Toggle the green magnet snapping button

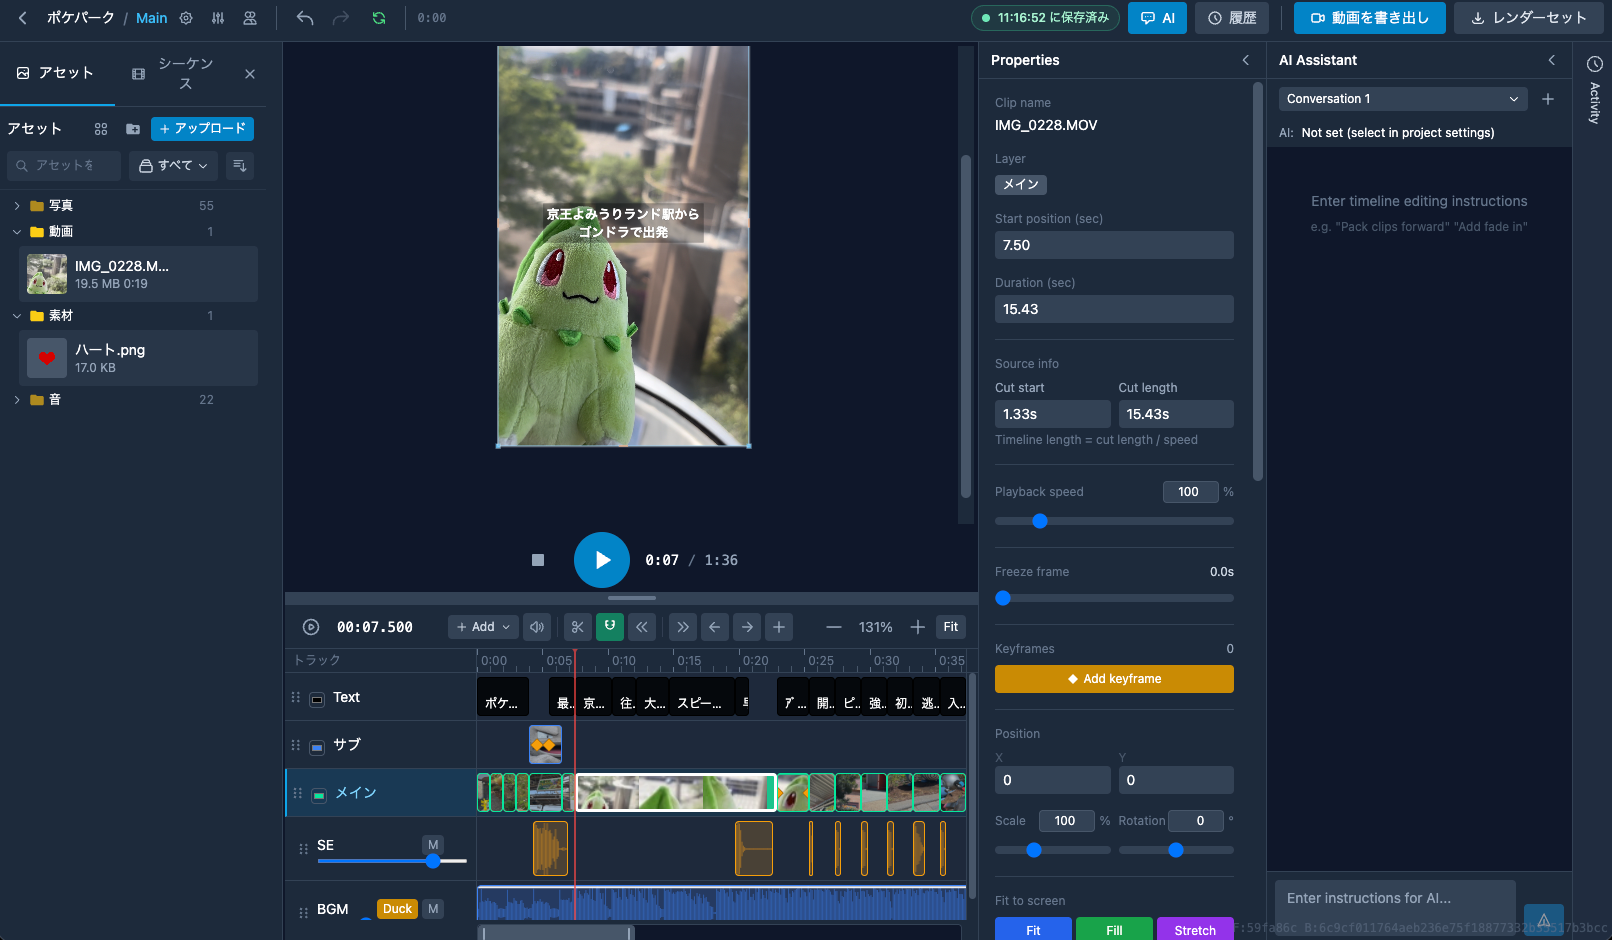[x=610, y=627]
